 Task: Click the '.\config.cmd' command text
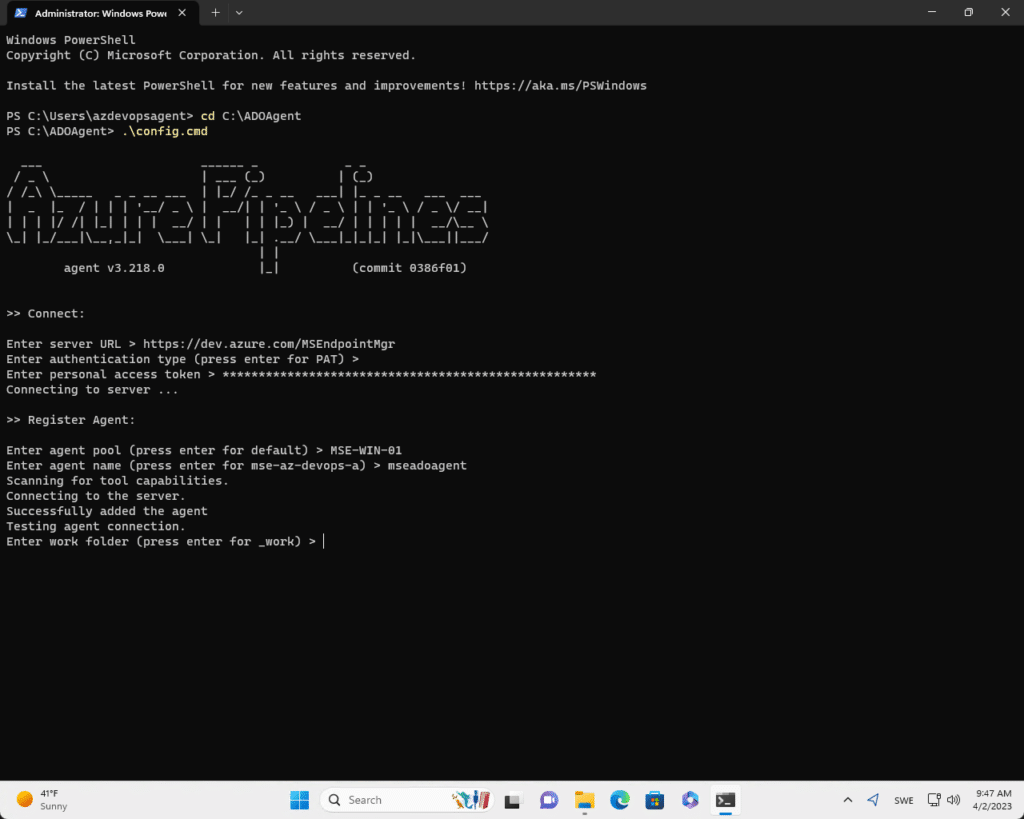click(165, 131)
